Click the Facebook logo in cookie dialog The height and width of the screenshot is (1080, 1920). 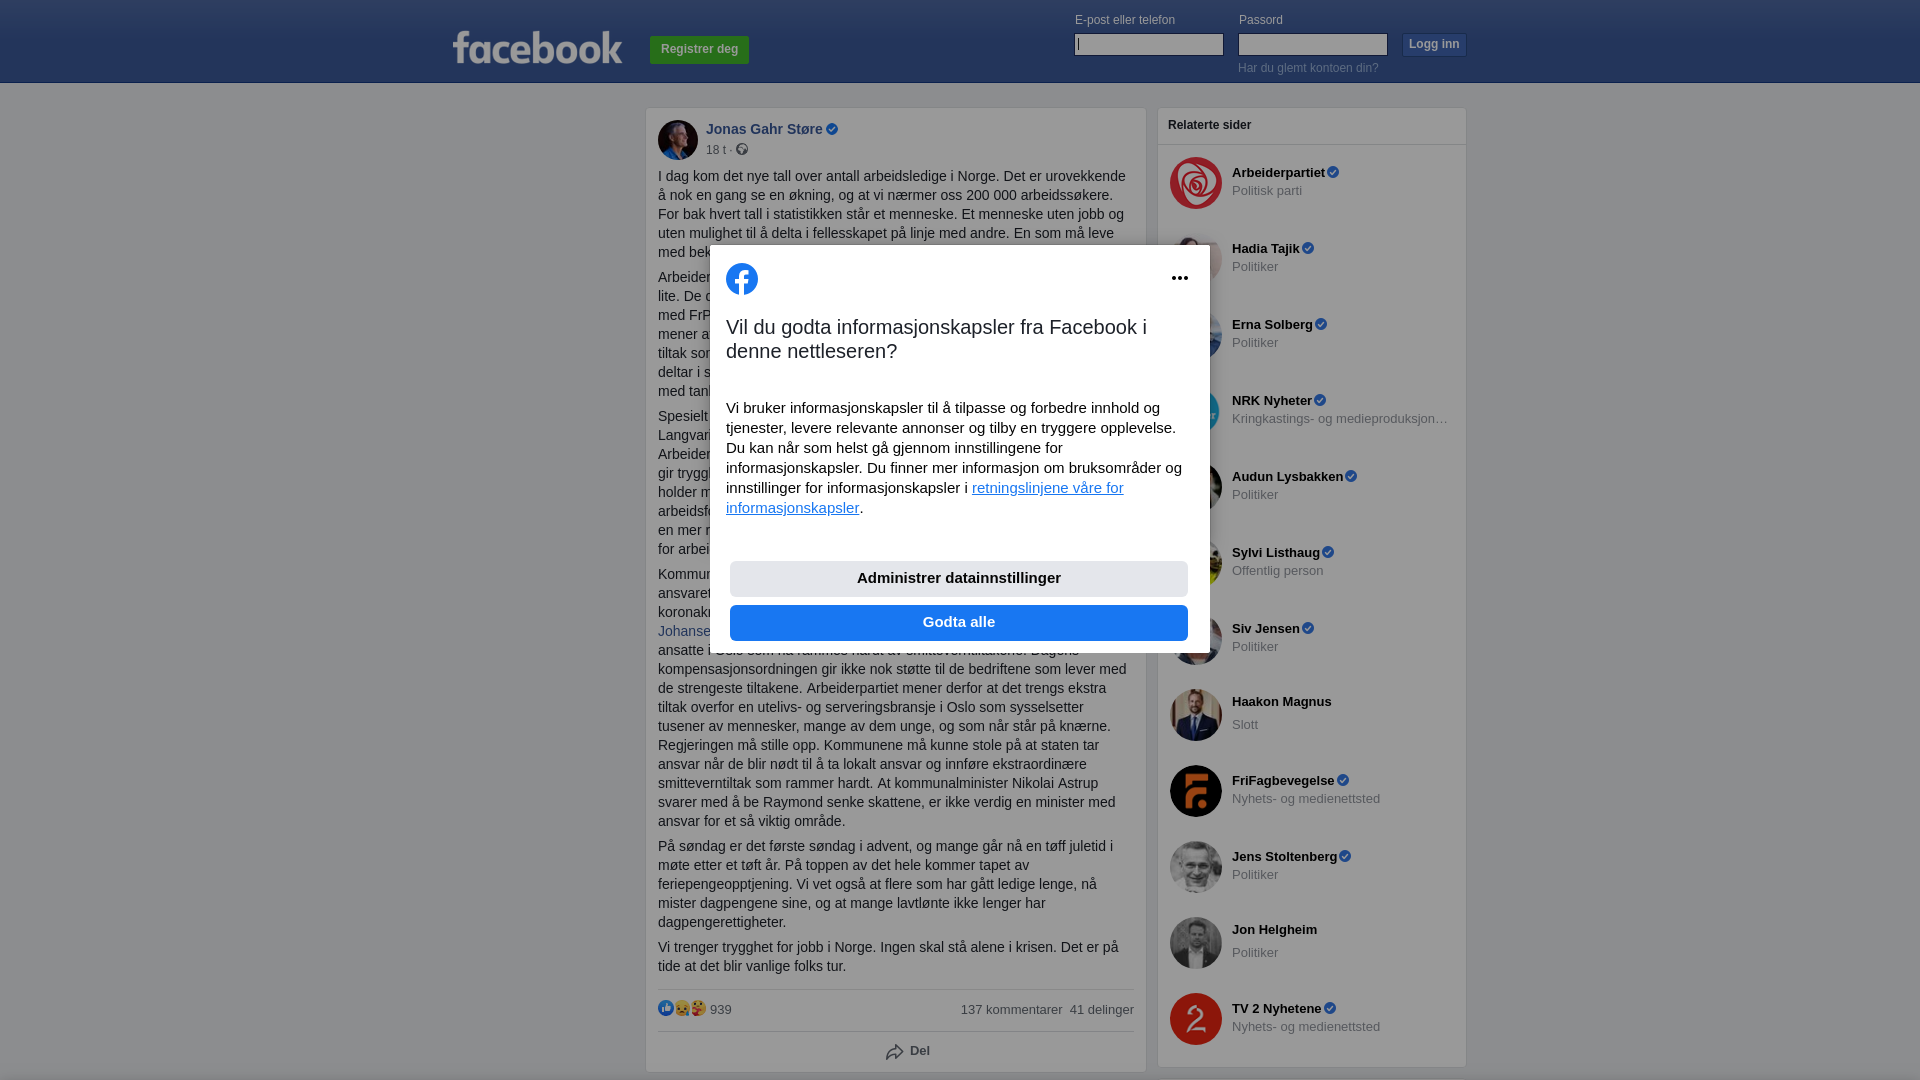pyautogui.click(x=742, y=279)
